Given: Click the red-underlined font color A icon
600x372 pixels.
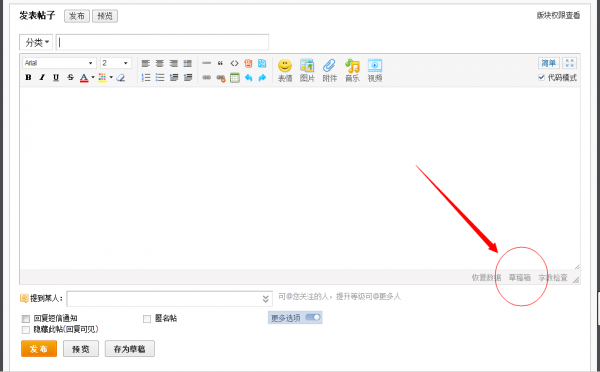Looking at the screenshot, I should [84, 78].
